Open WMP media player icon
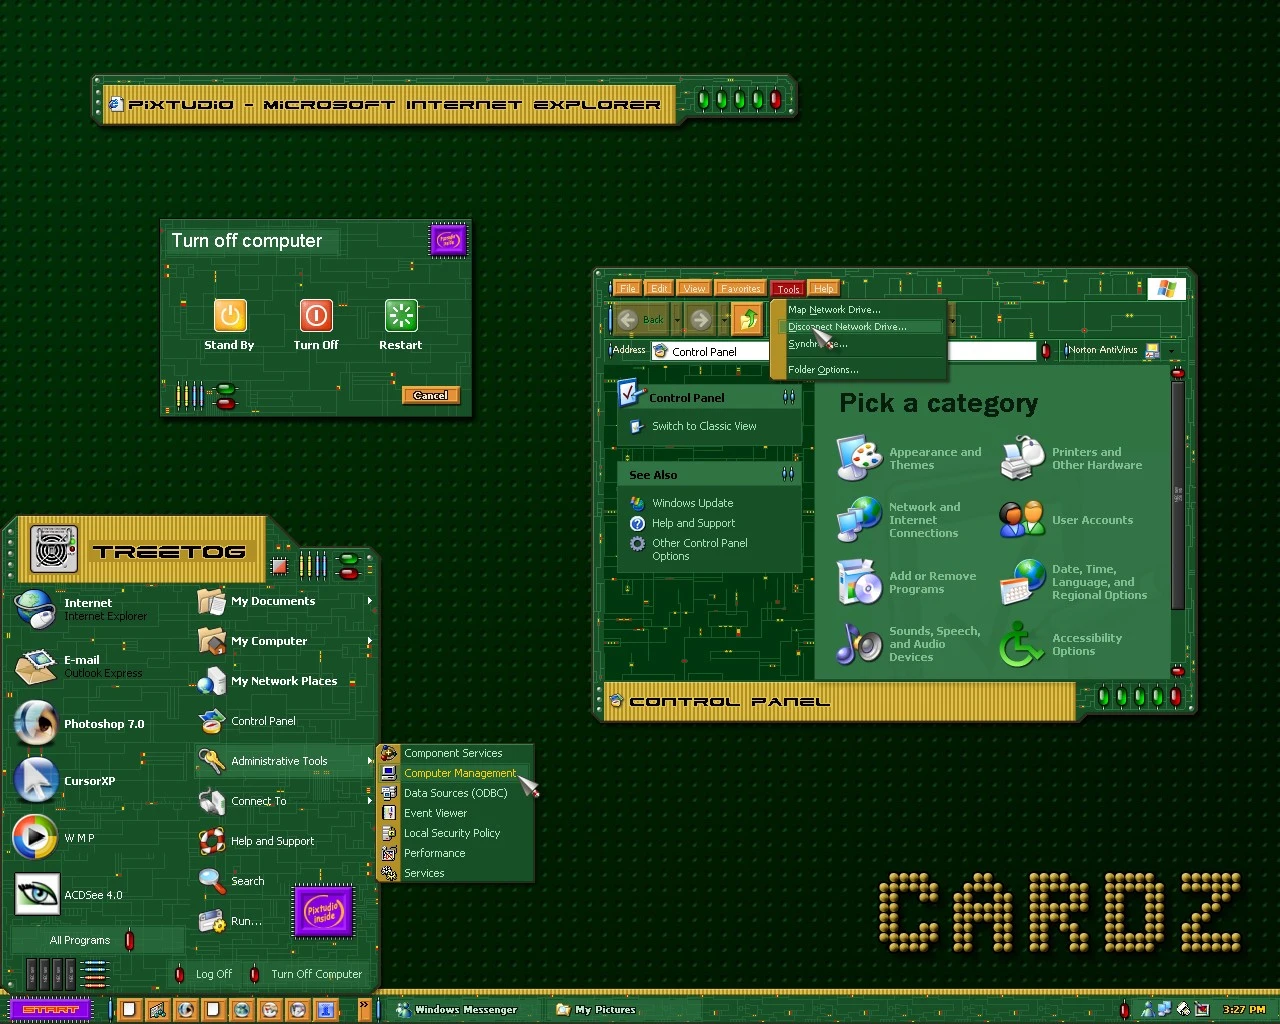 (x=36, y=837)
